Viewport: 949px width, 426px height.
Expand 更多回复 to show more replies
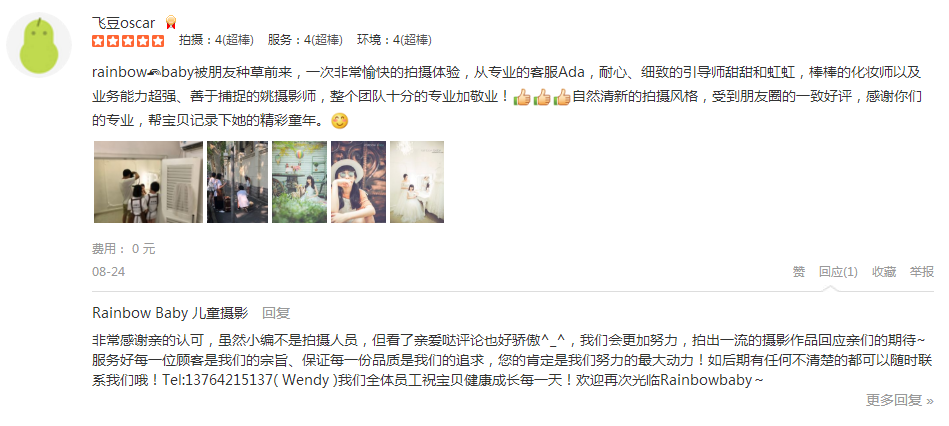point(900,400)
